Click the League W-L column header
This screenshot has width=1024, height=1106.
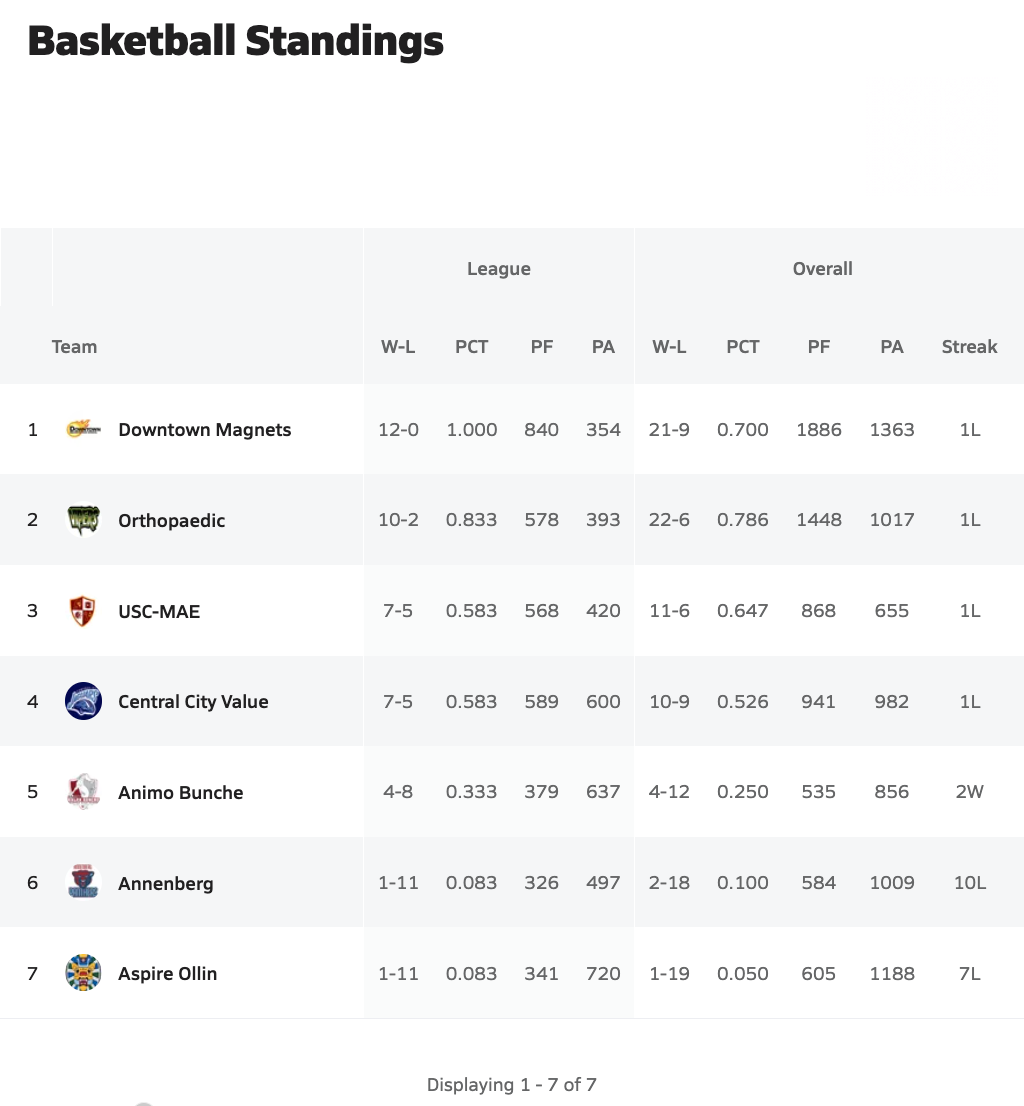(x=398, y=347)
